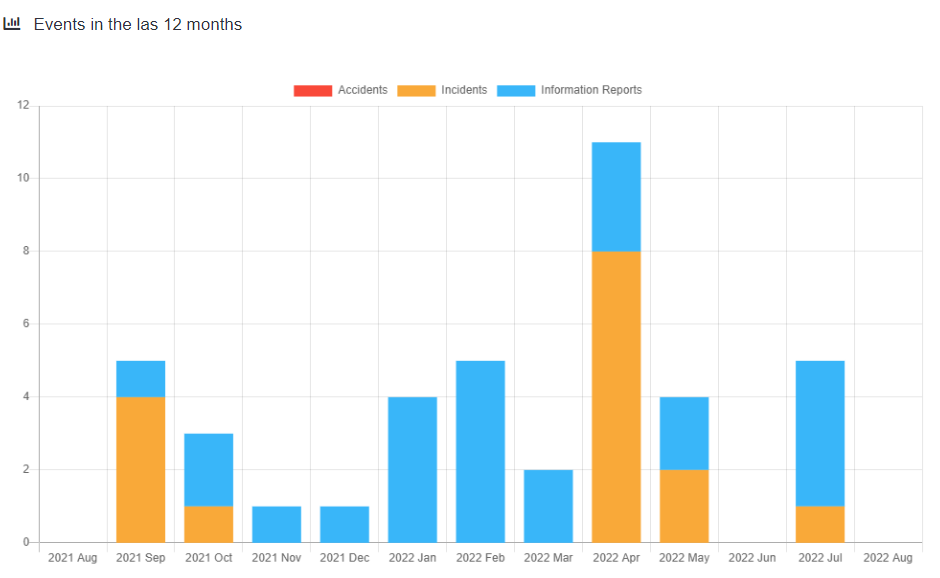940x578 pixels.
Task: Click the red Accidents legend swatch
Action: point(312,91)
